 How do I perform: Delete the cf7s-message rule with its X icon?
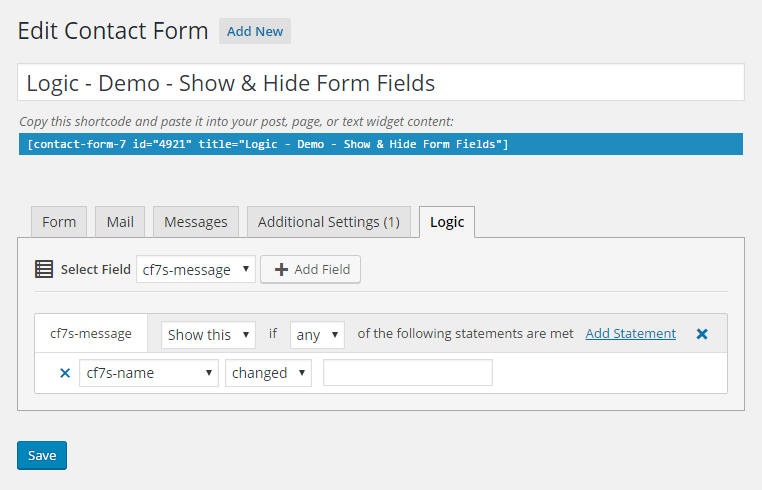[702, 334]
